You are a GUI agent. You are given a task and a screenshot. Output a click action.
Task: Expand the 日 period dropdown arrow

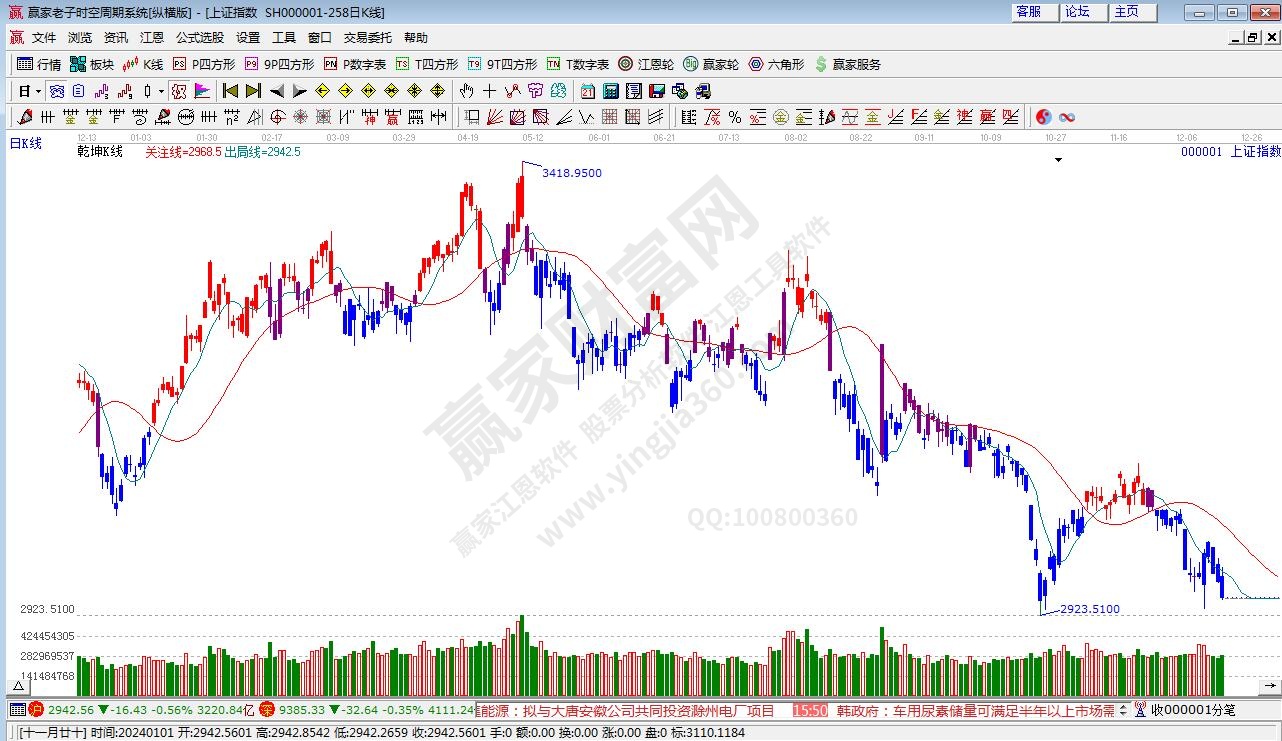coord(38,91)
